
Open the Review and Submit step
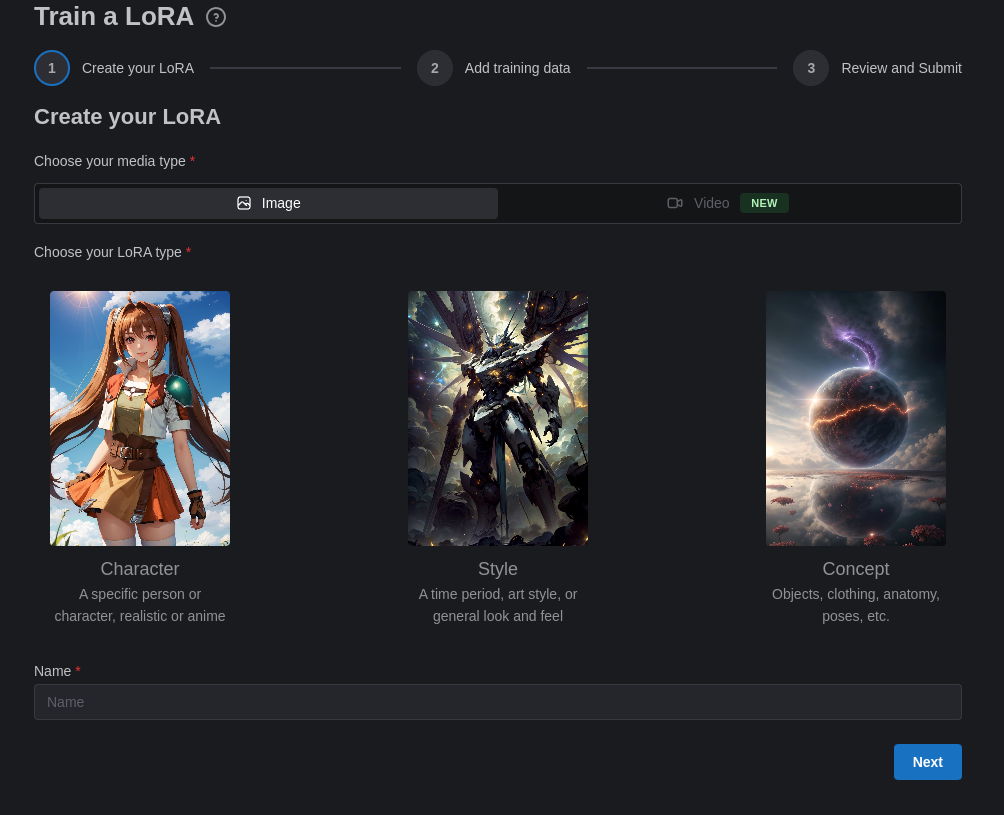[901, 68]
